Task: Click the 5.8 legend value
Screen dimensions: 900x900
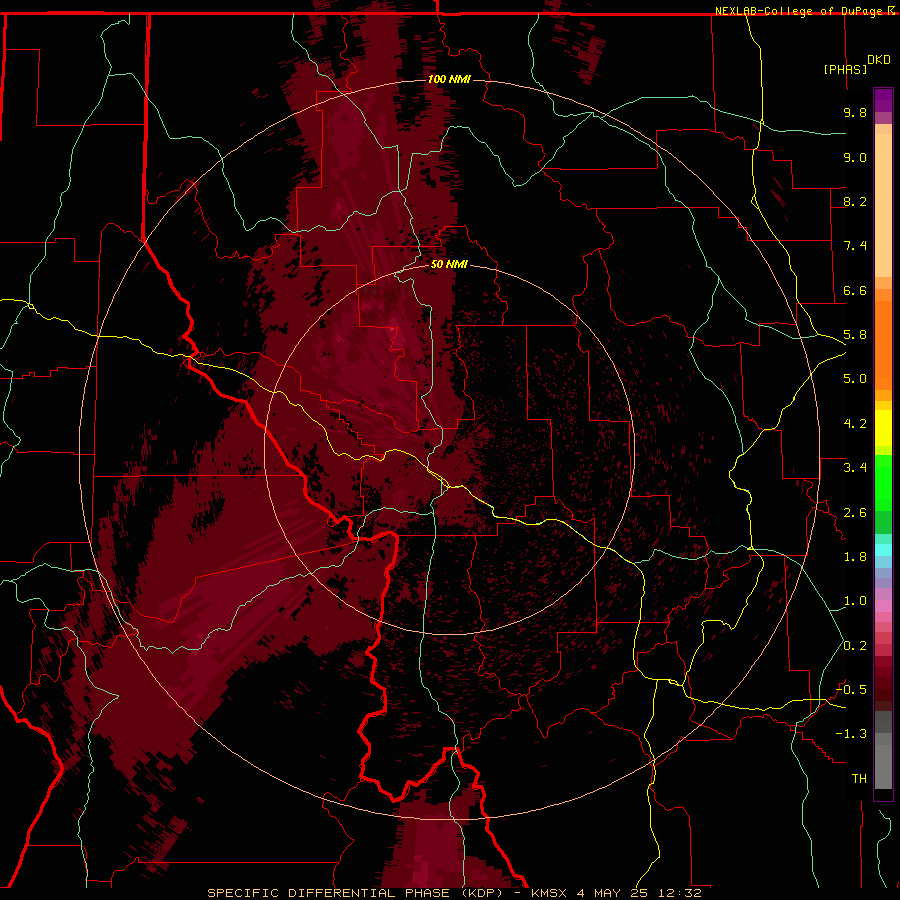Action: (855, 335)
